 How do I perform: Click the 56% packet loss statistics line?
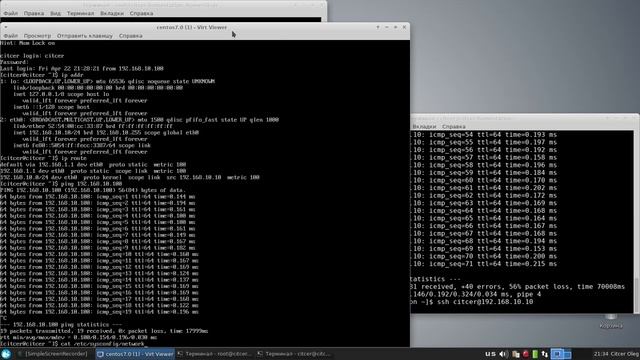point(518,287)
